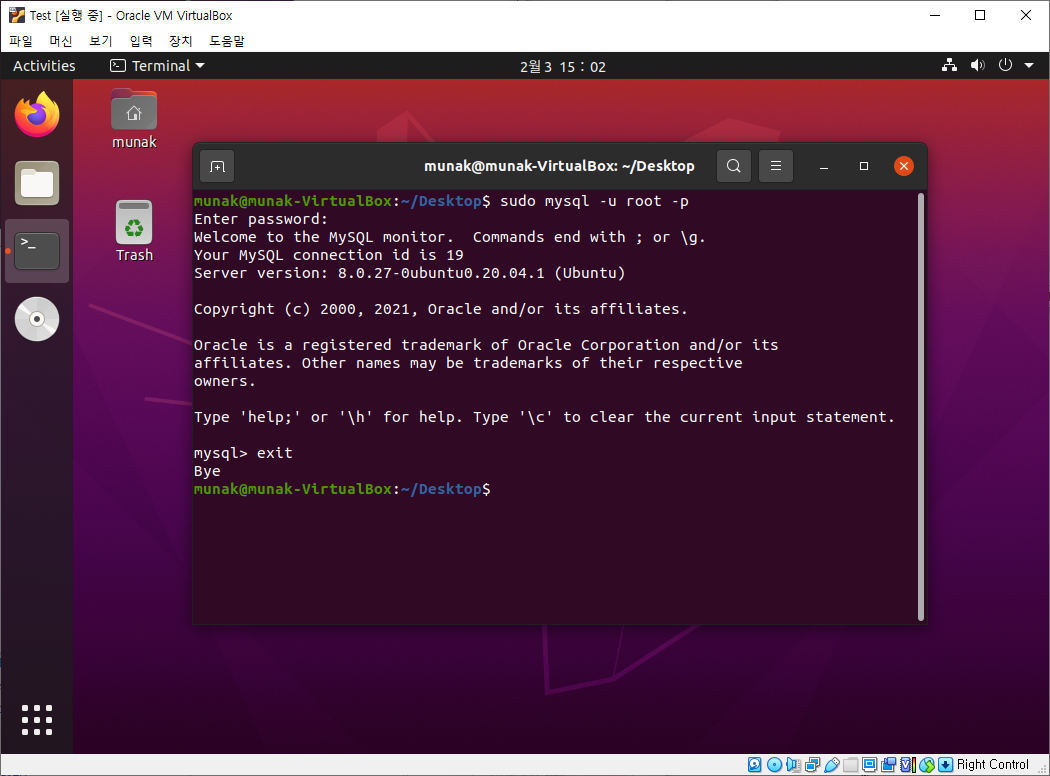This screenshot has height=776, width=1050.
Task: Click the 'sudo mysql -u root -p' command text
Action: click(594, 201)
